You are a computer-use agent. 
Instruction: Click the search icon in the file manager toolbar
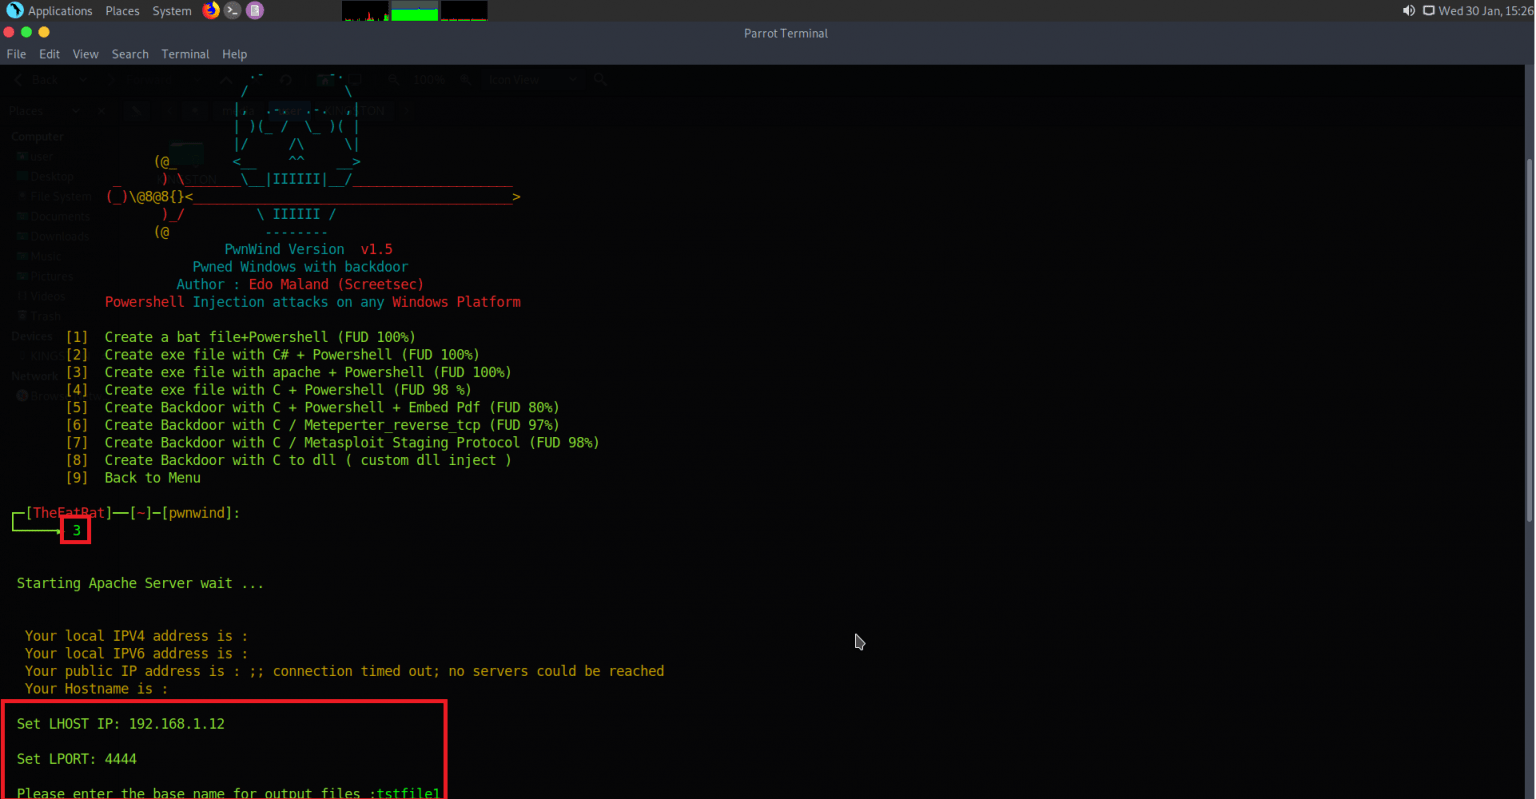(600, 80)
